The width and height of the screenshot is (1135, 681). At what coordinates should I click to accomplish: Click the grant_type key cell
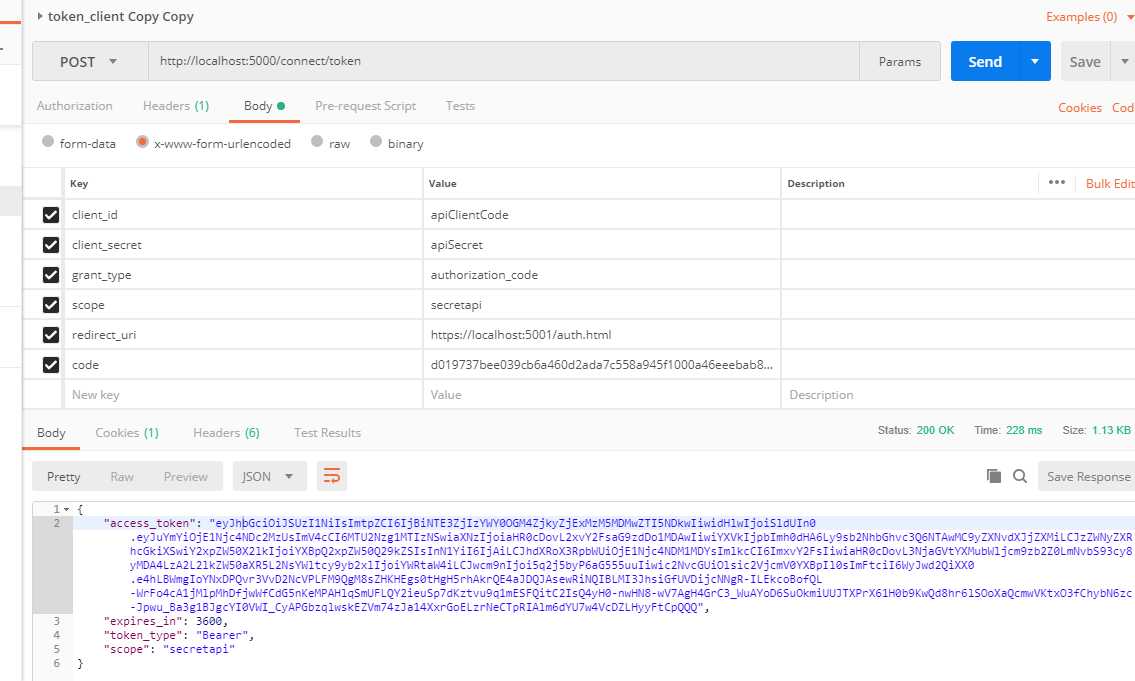coord(243,275)
